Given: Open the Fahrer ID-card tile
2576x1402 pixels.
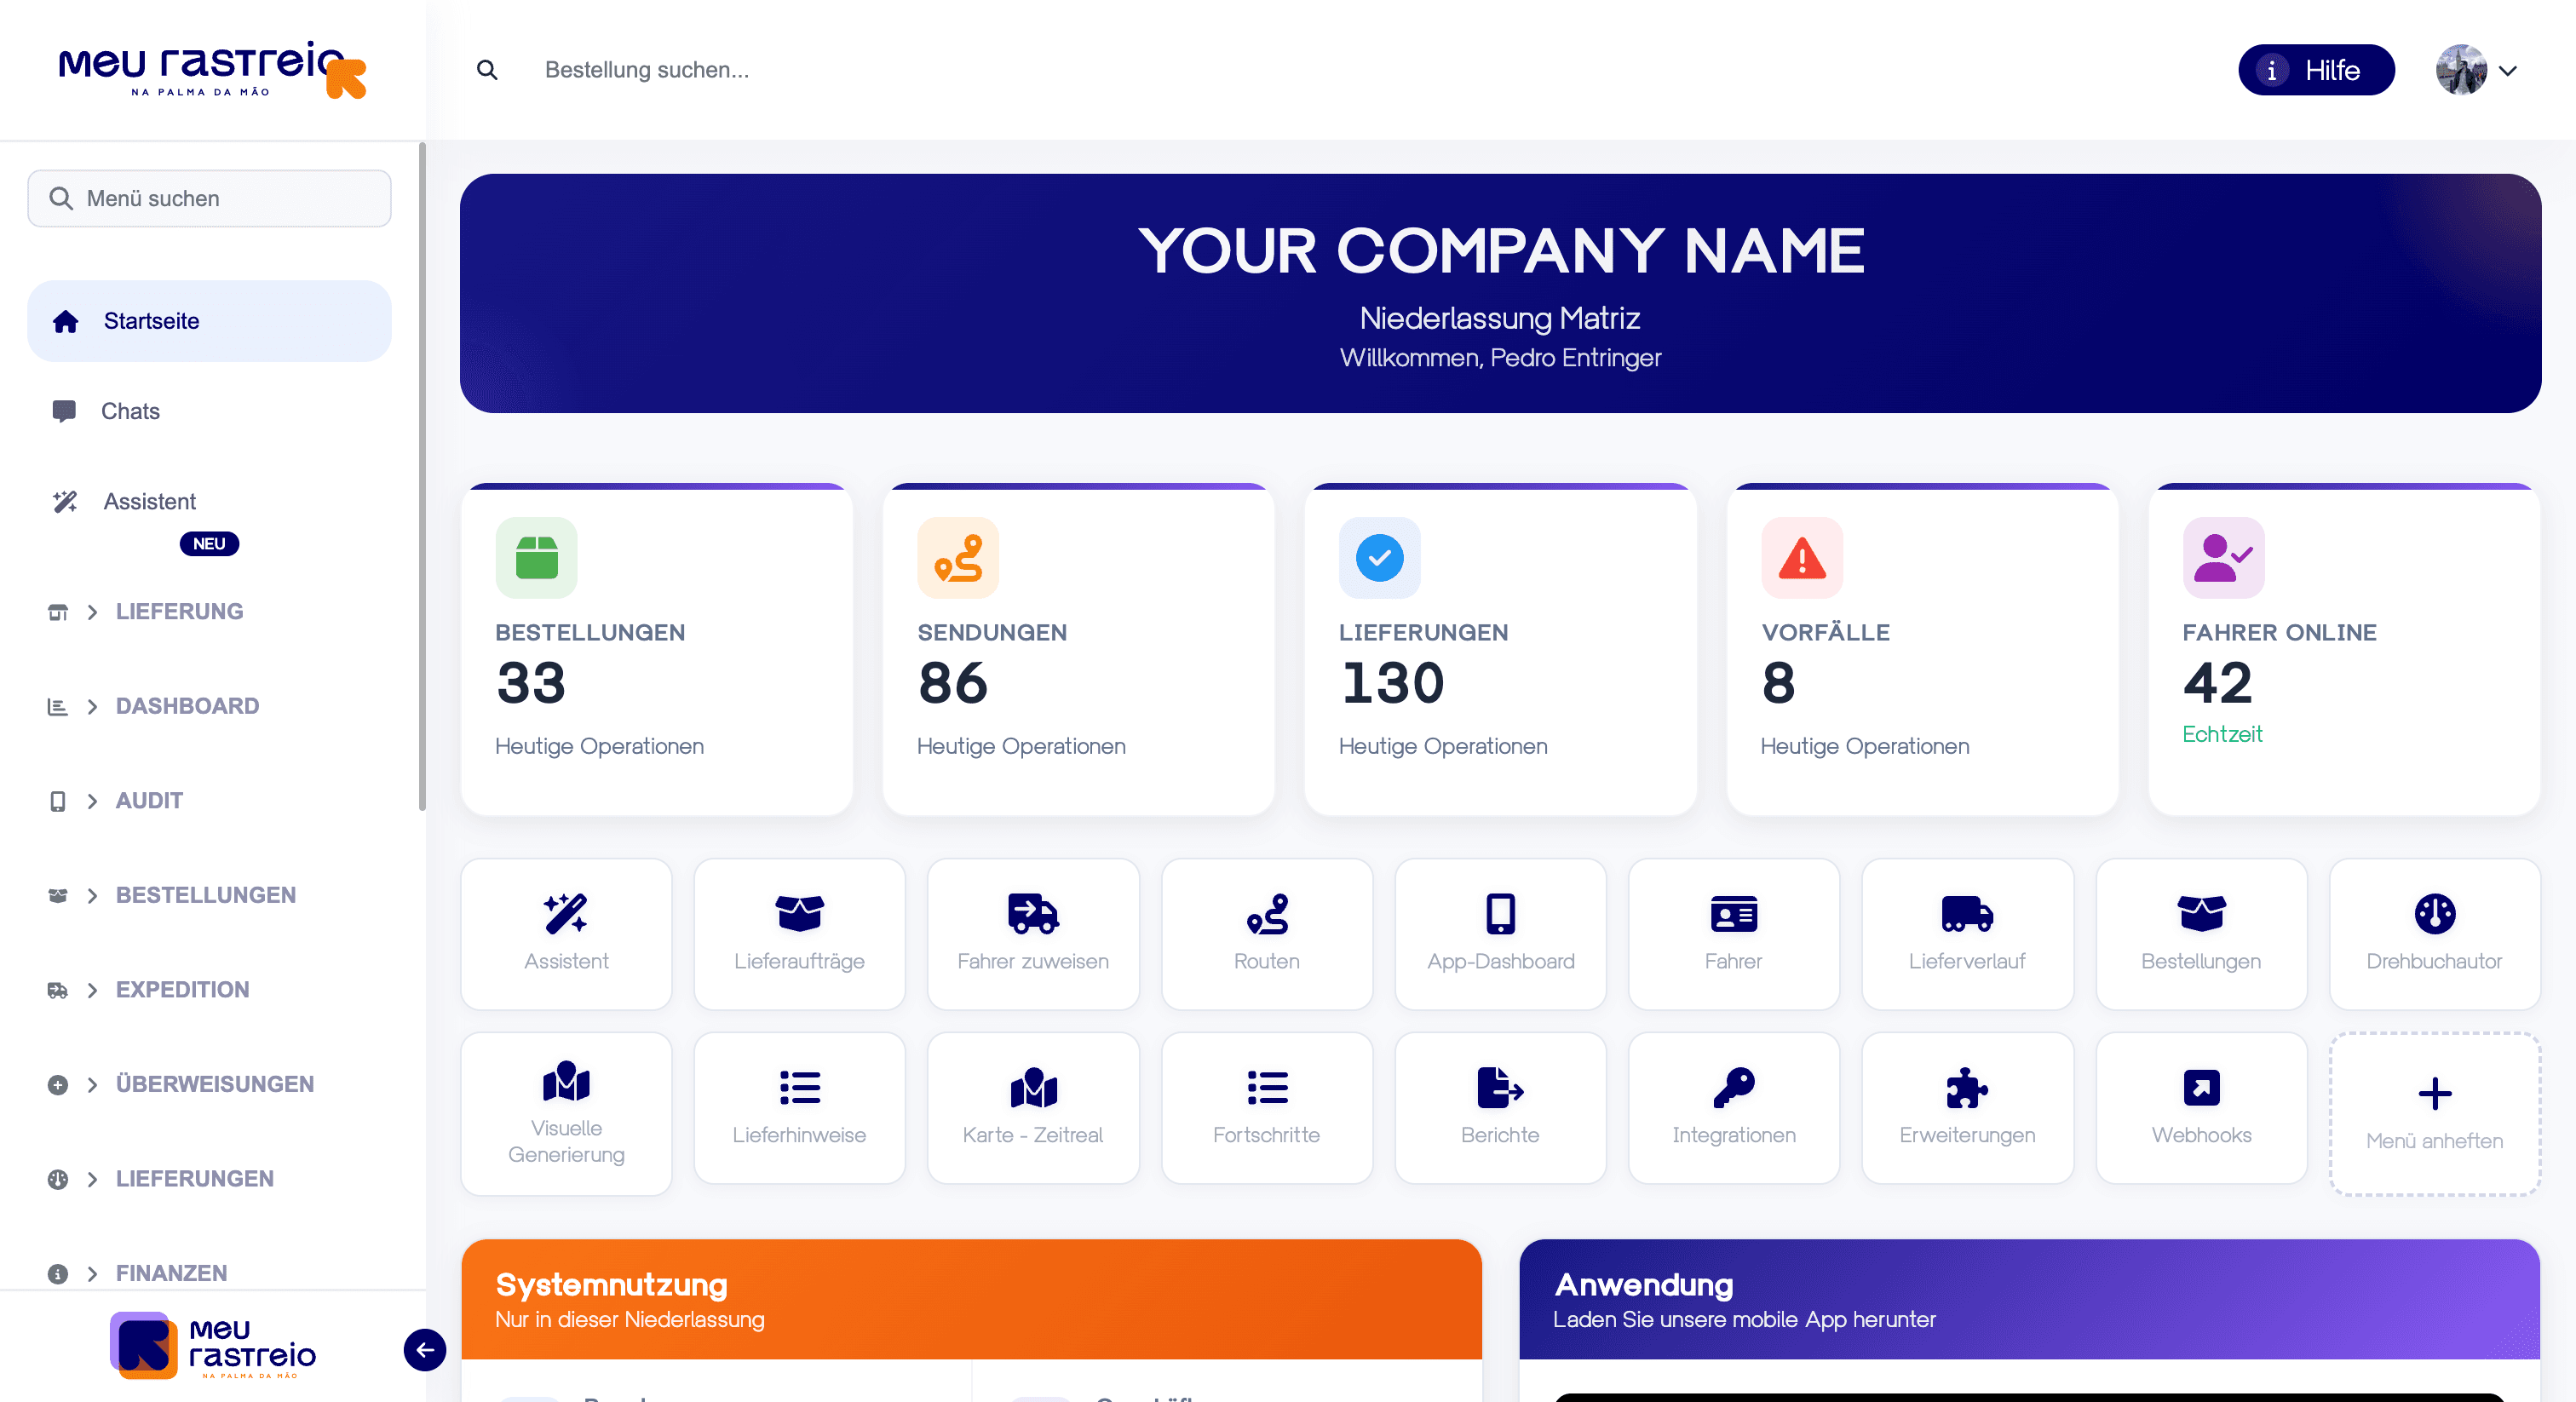Looking at the screenshot, I should 1734,934.
